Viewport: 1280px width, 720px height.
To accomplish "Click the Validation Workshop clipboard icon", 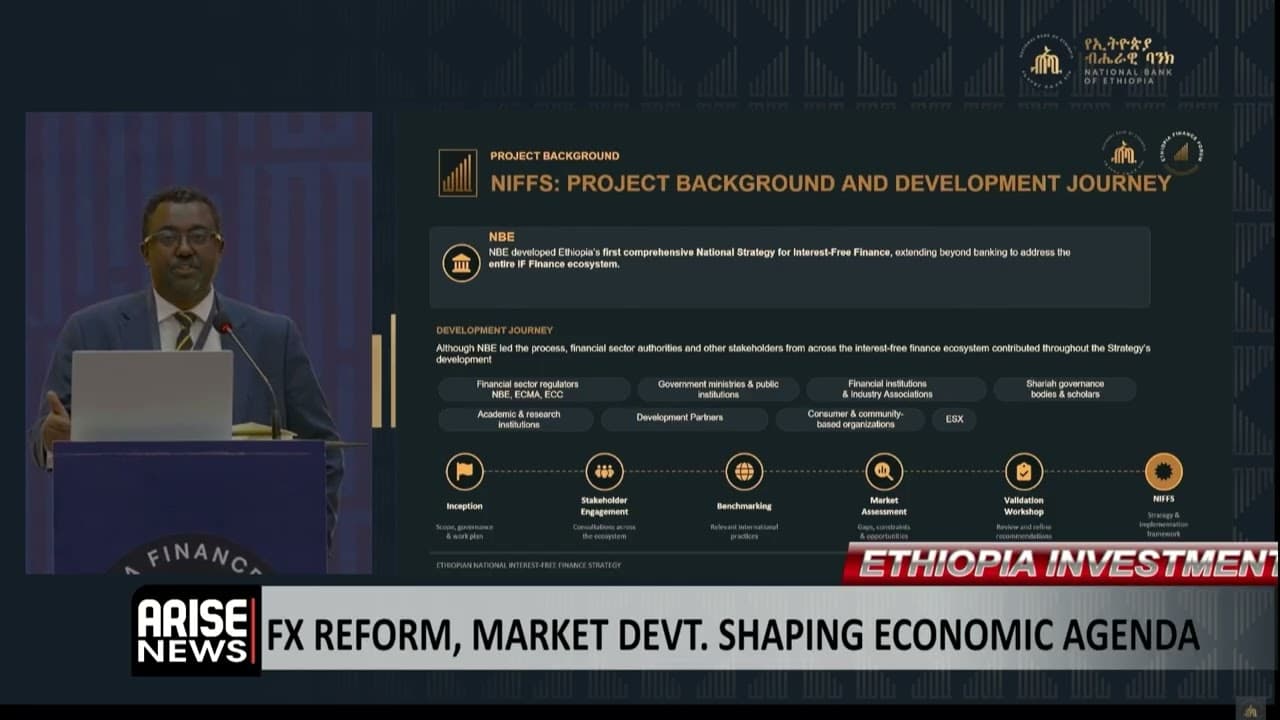I will tap(1023, 471).
